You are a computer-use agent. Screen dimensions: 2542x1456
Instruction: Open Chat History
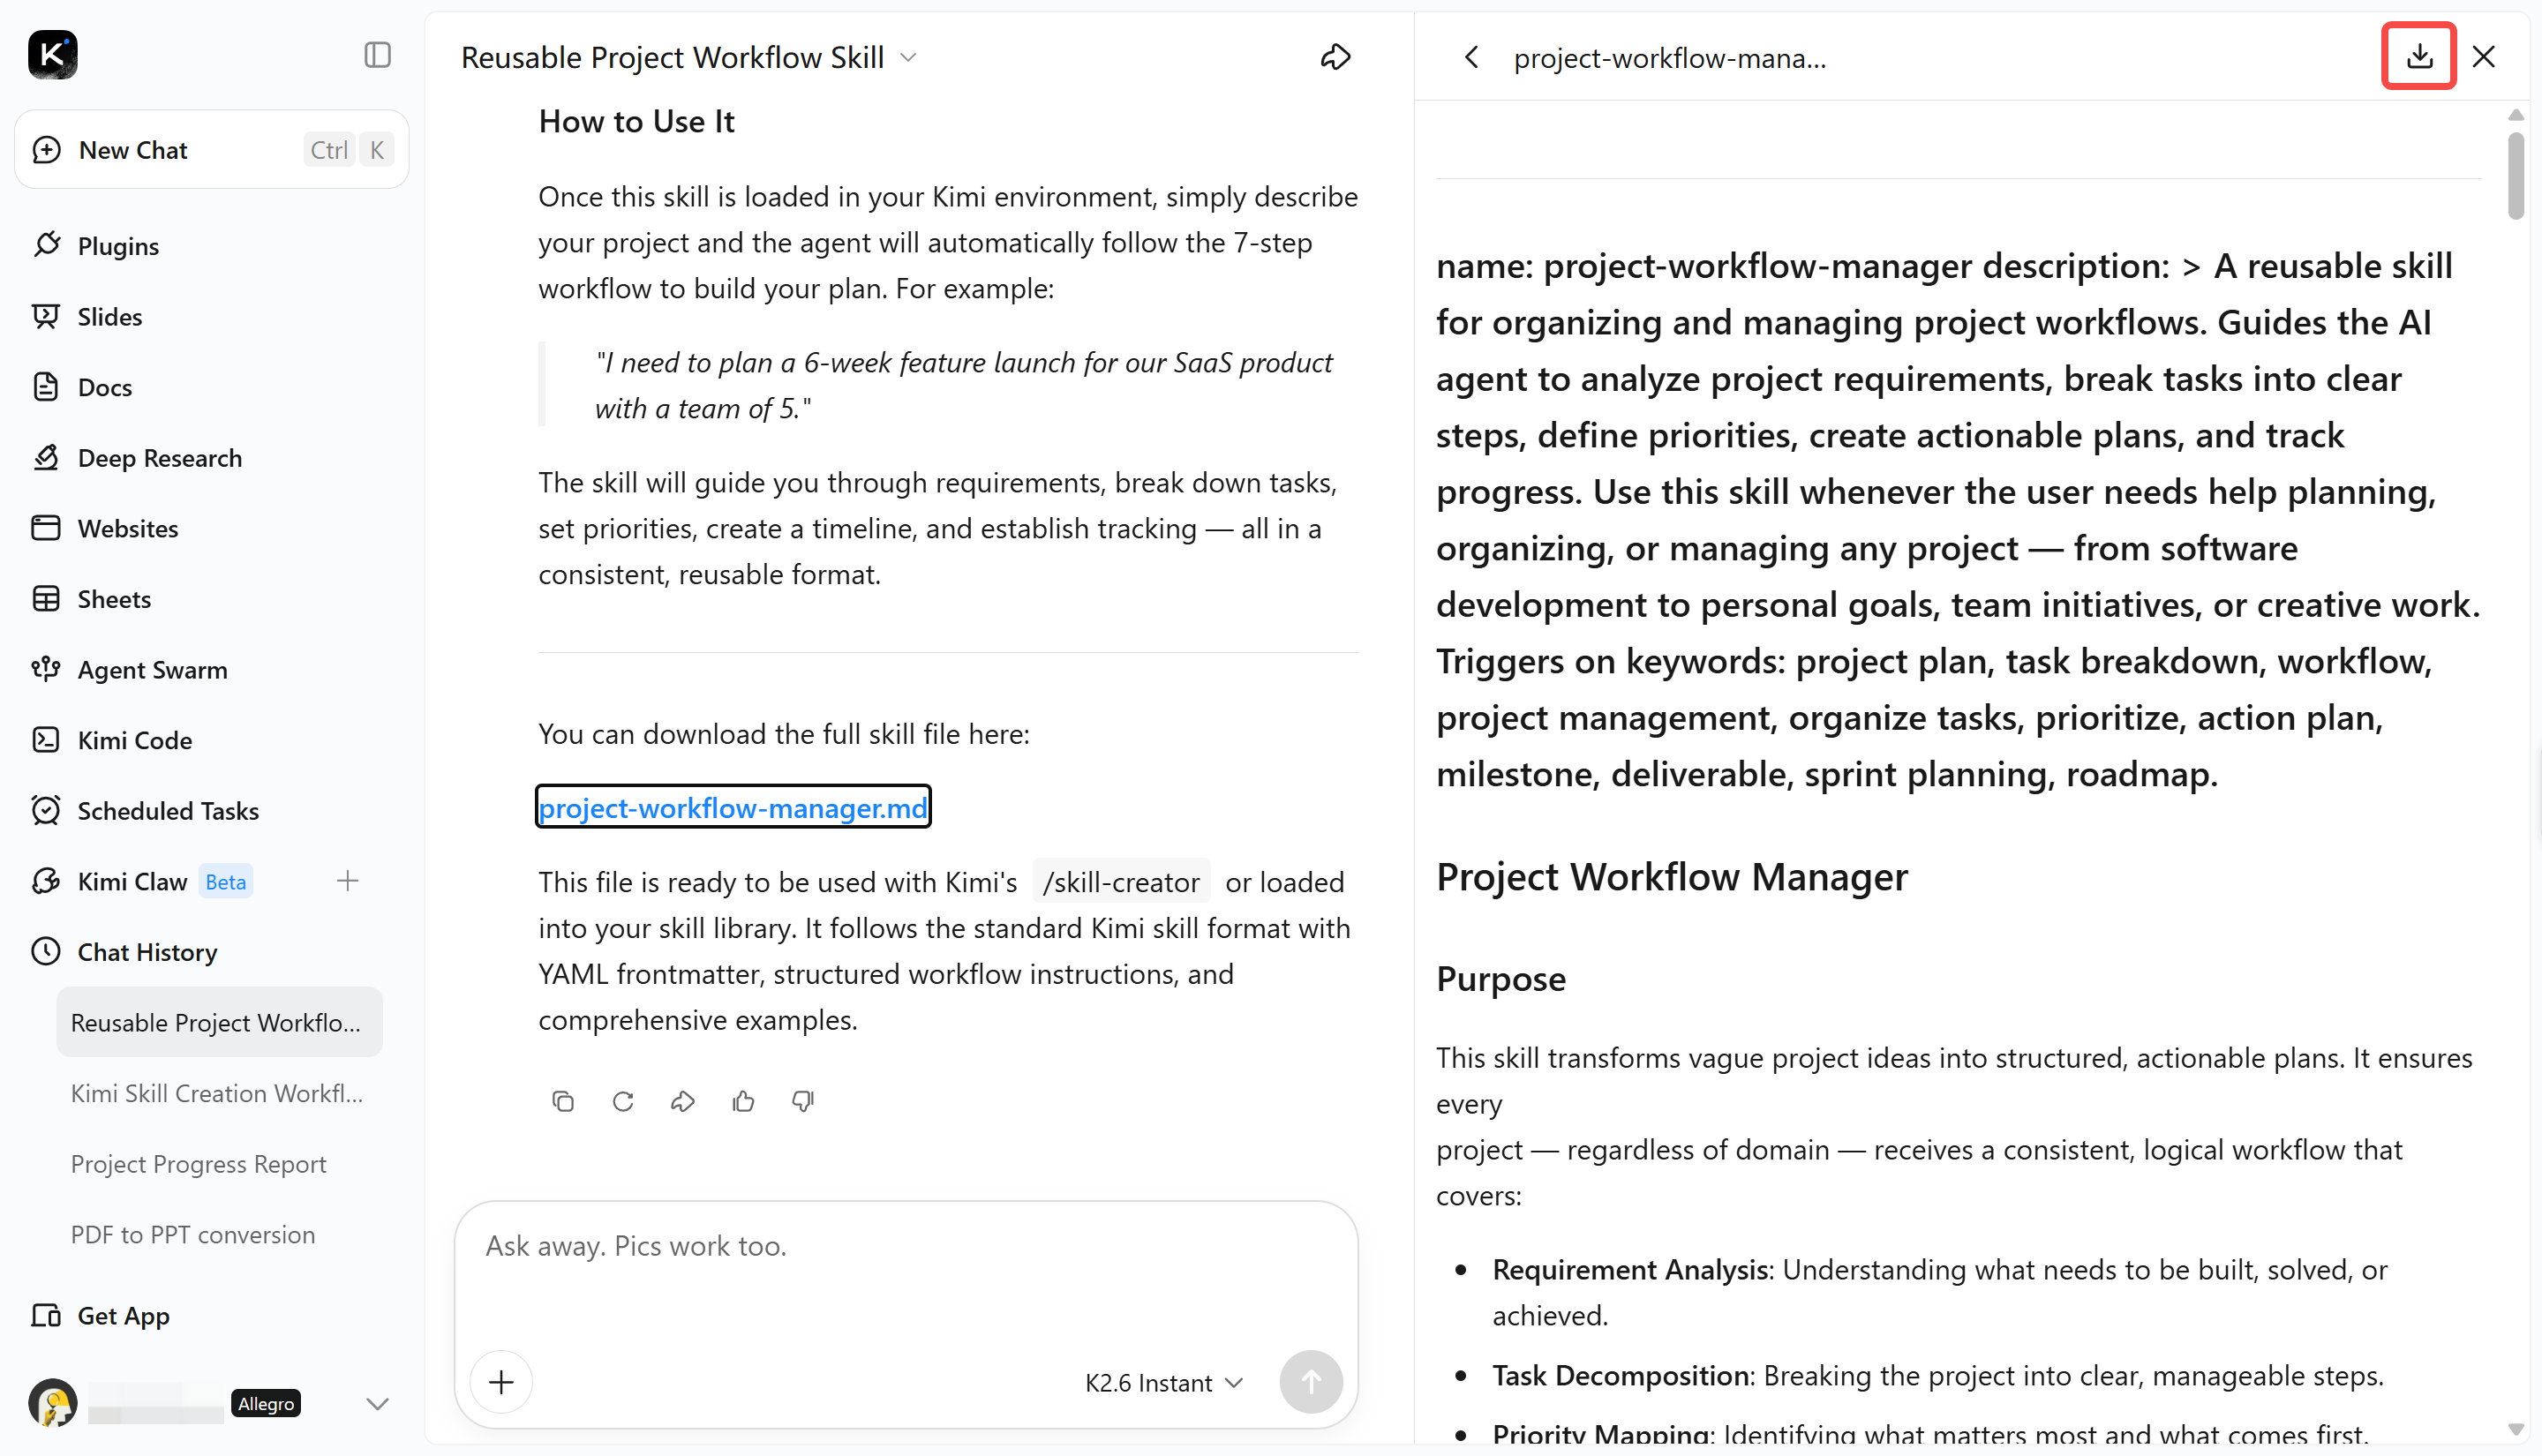tap(147, 952)
